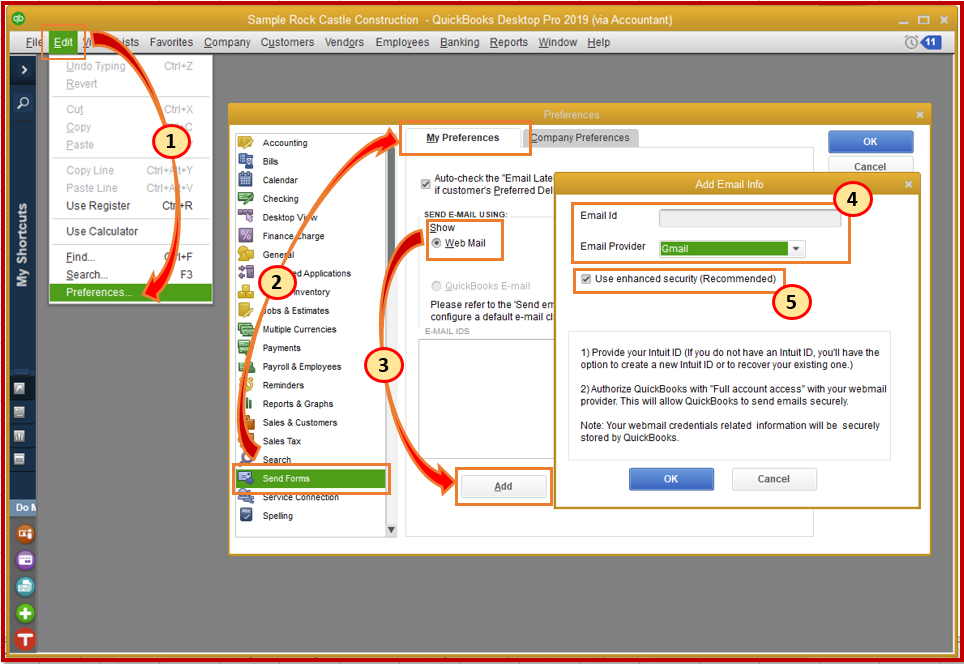Select Payroll & Employees in preferences list

[301, 366]
